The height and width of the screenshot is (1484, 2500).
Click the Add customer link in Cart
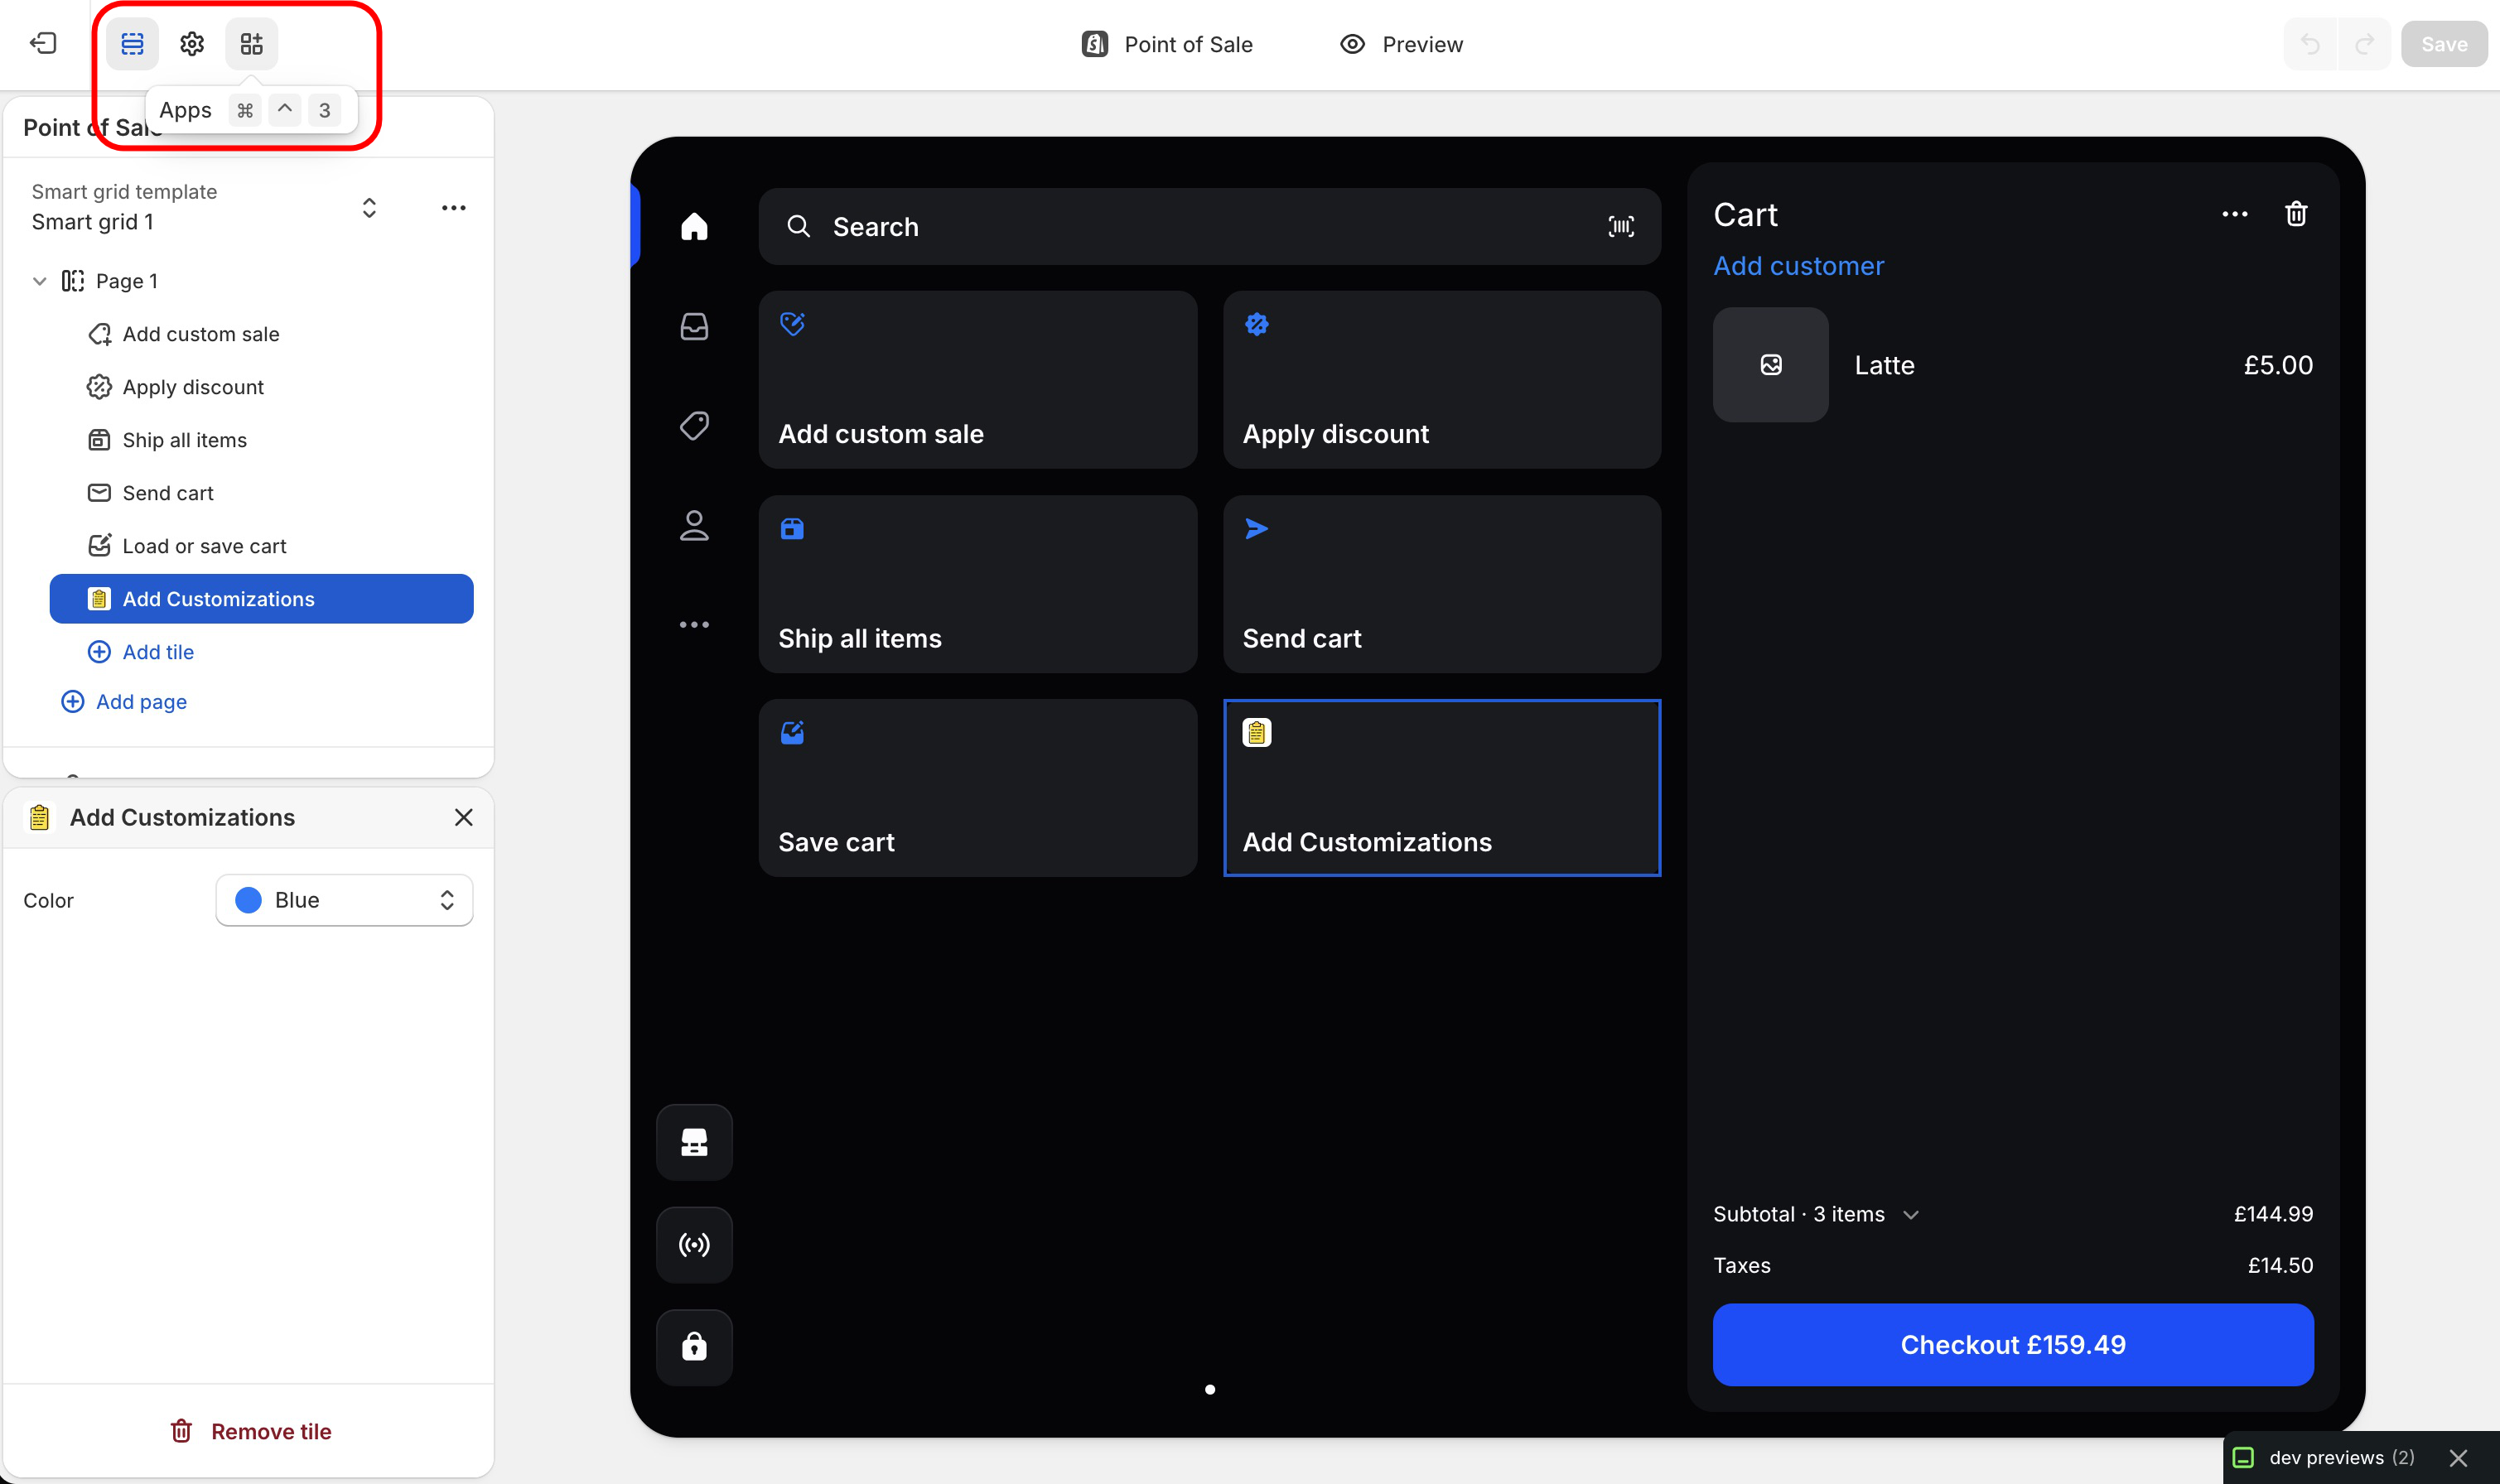(1798, 266)
